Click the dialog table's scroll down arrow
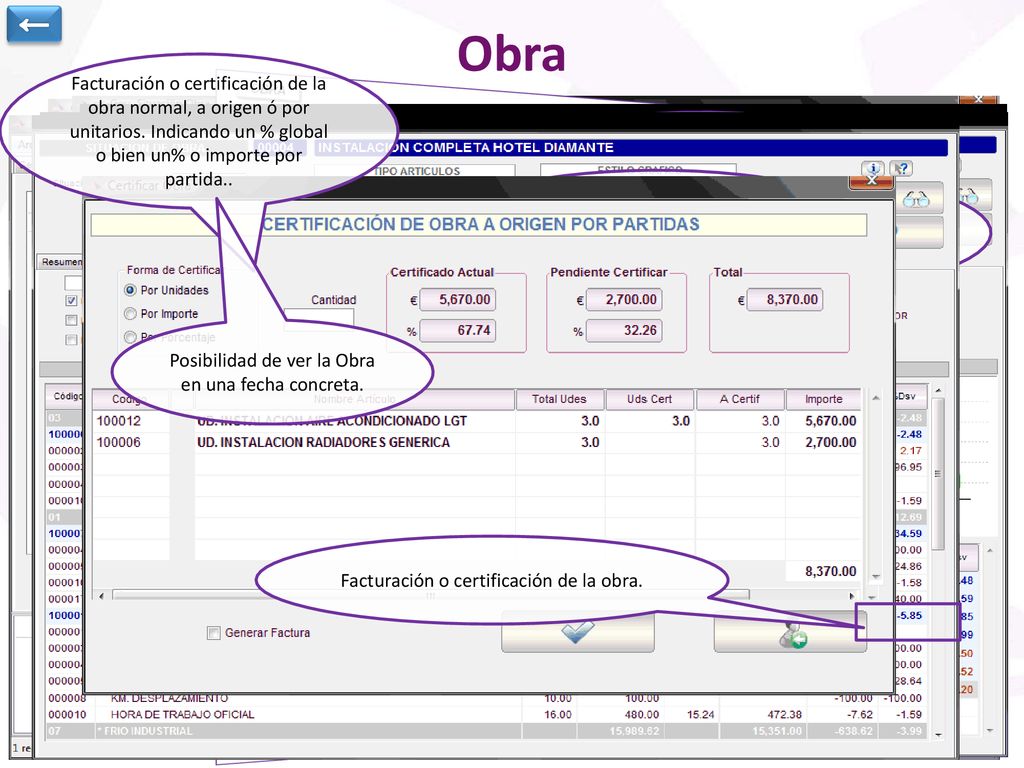The width and height of the screenshot is (1024, 768). coord(876,577)
